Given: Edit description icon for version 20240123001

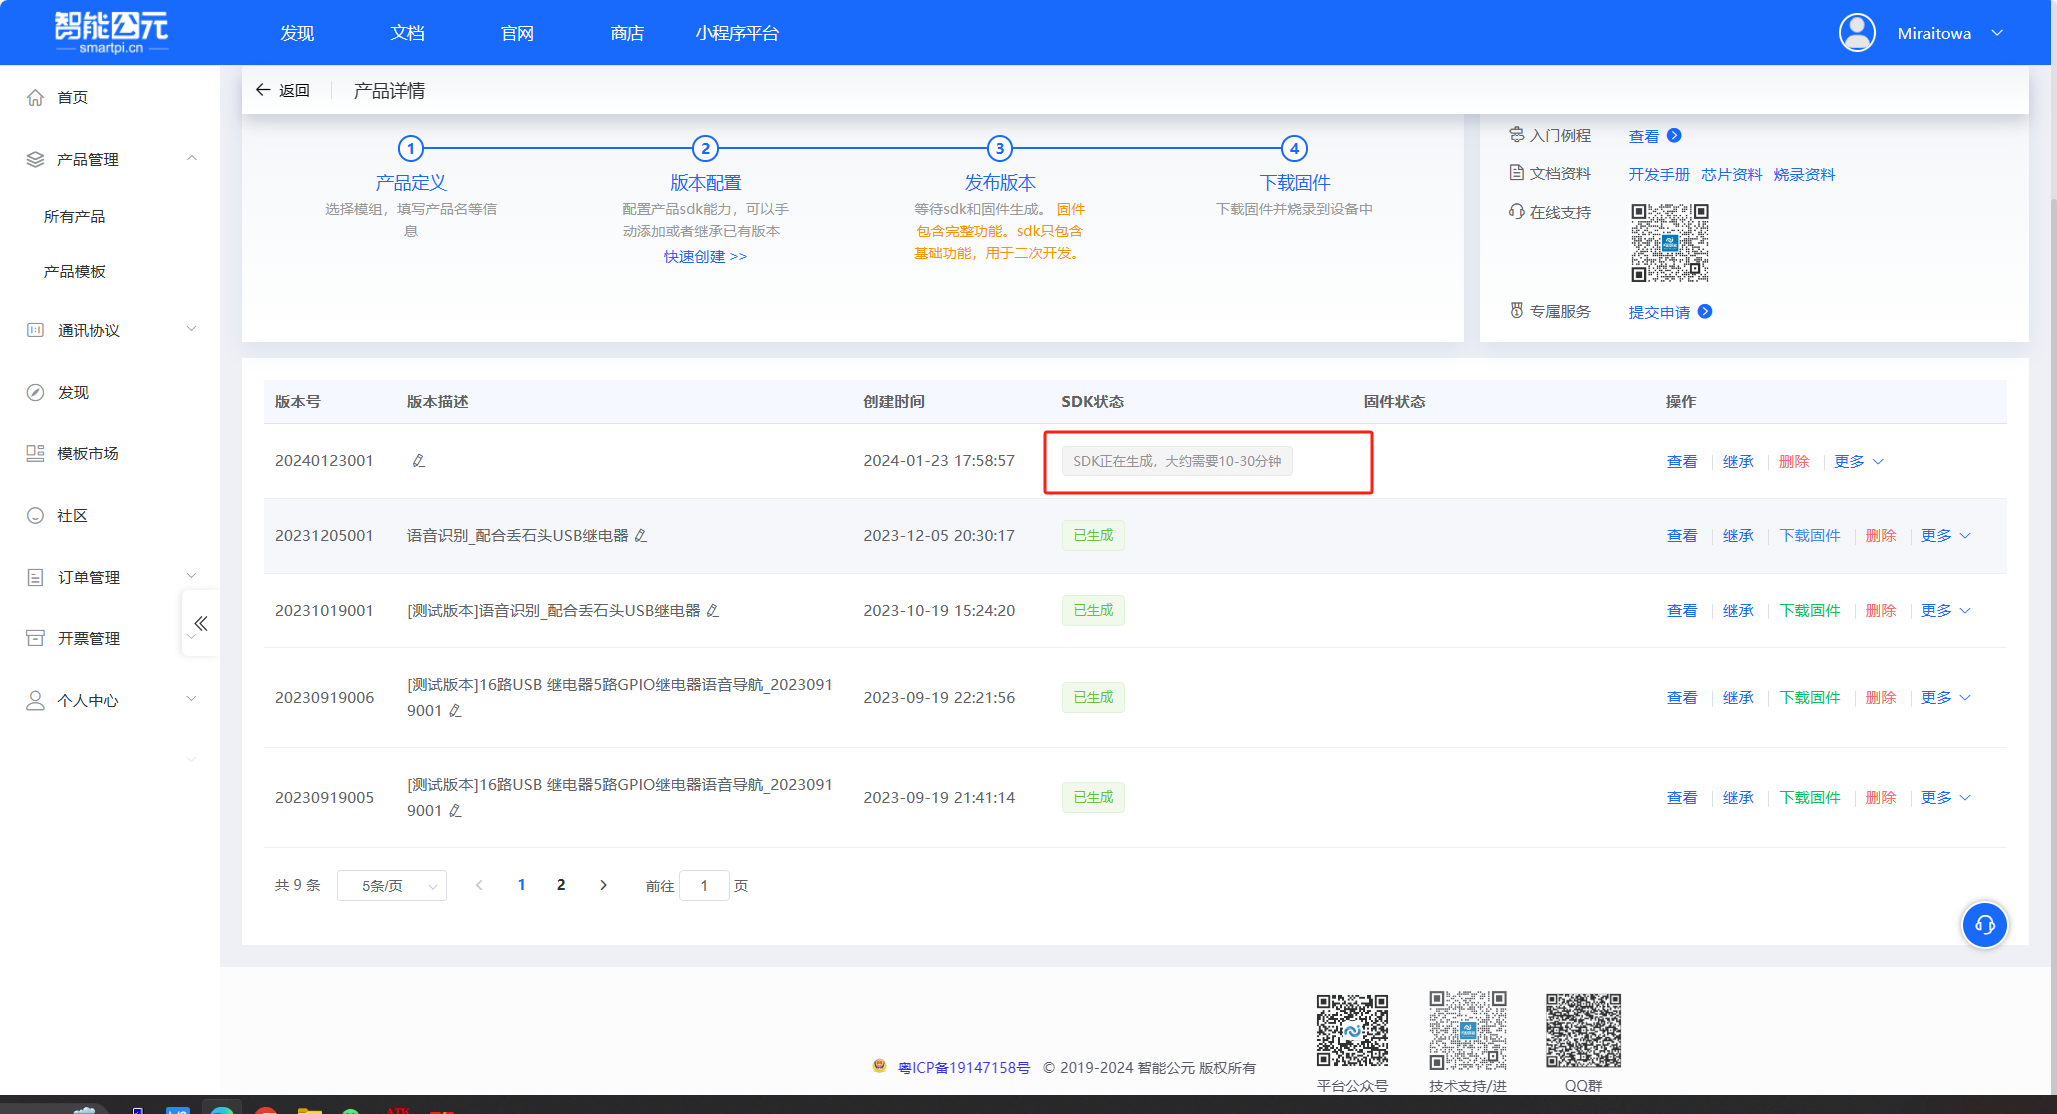Looking at the screenshot, I should coord(419,460).
